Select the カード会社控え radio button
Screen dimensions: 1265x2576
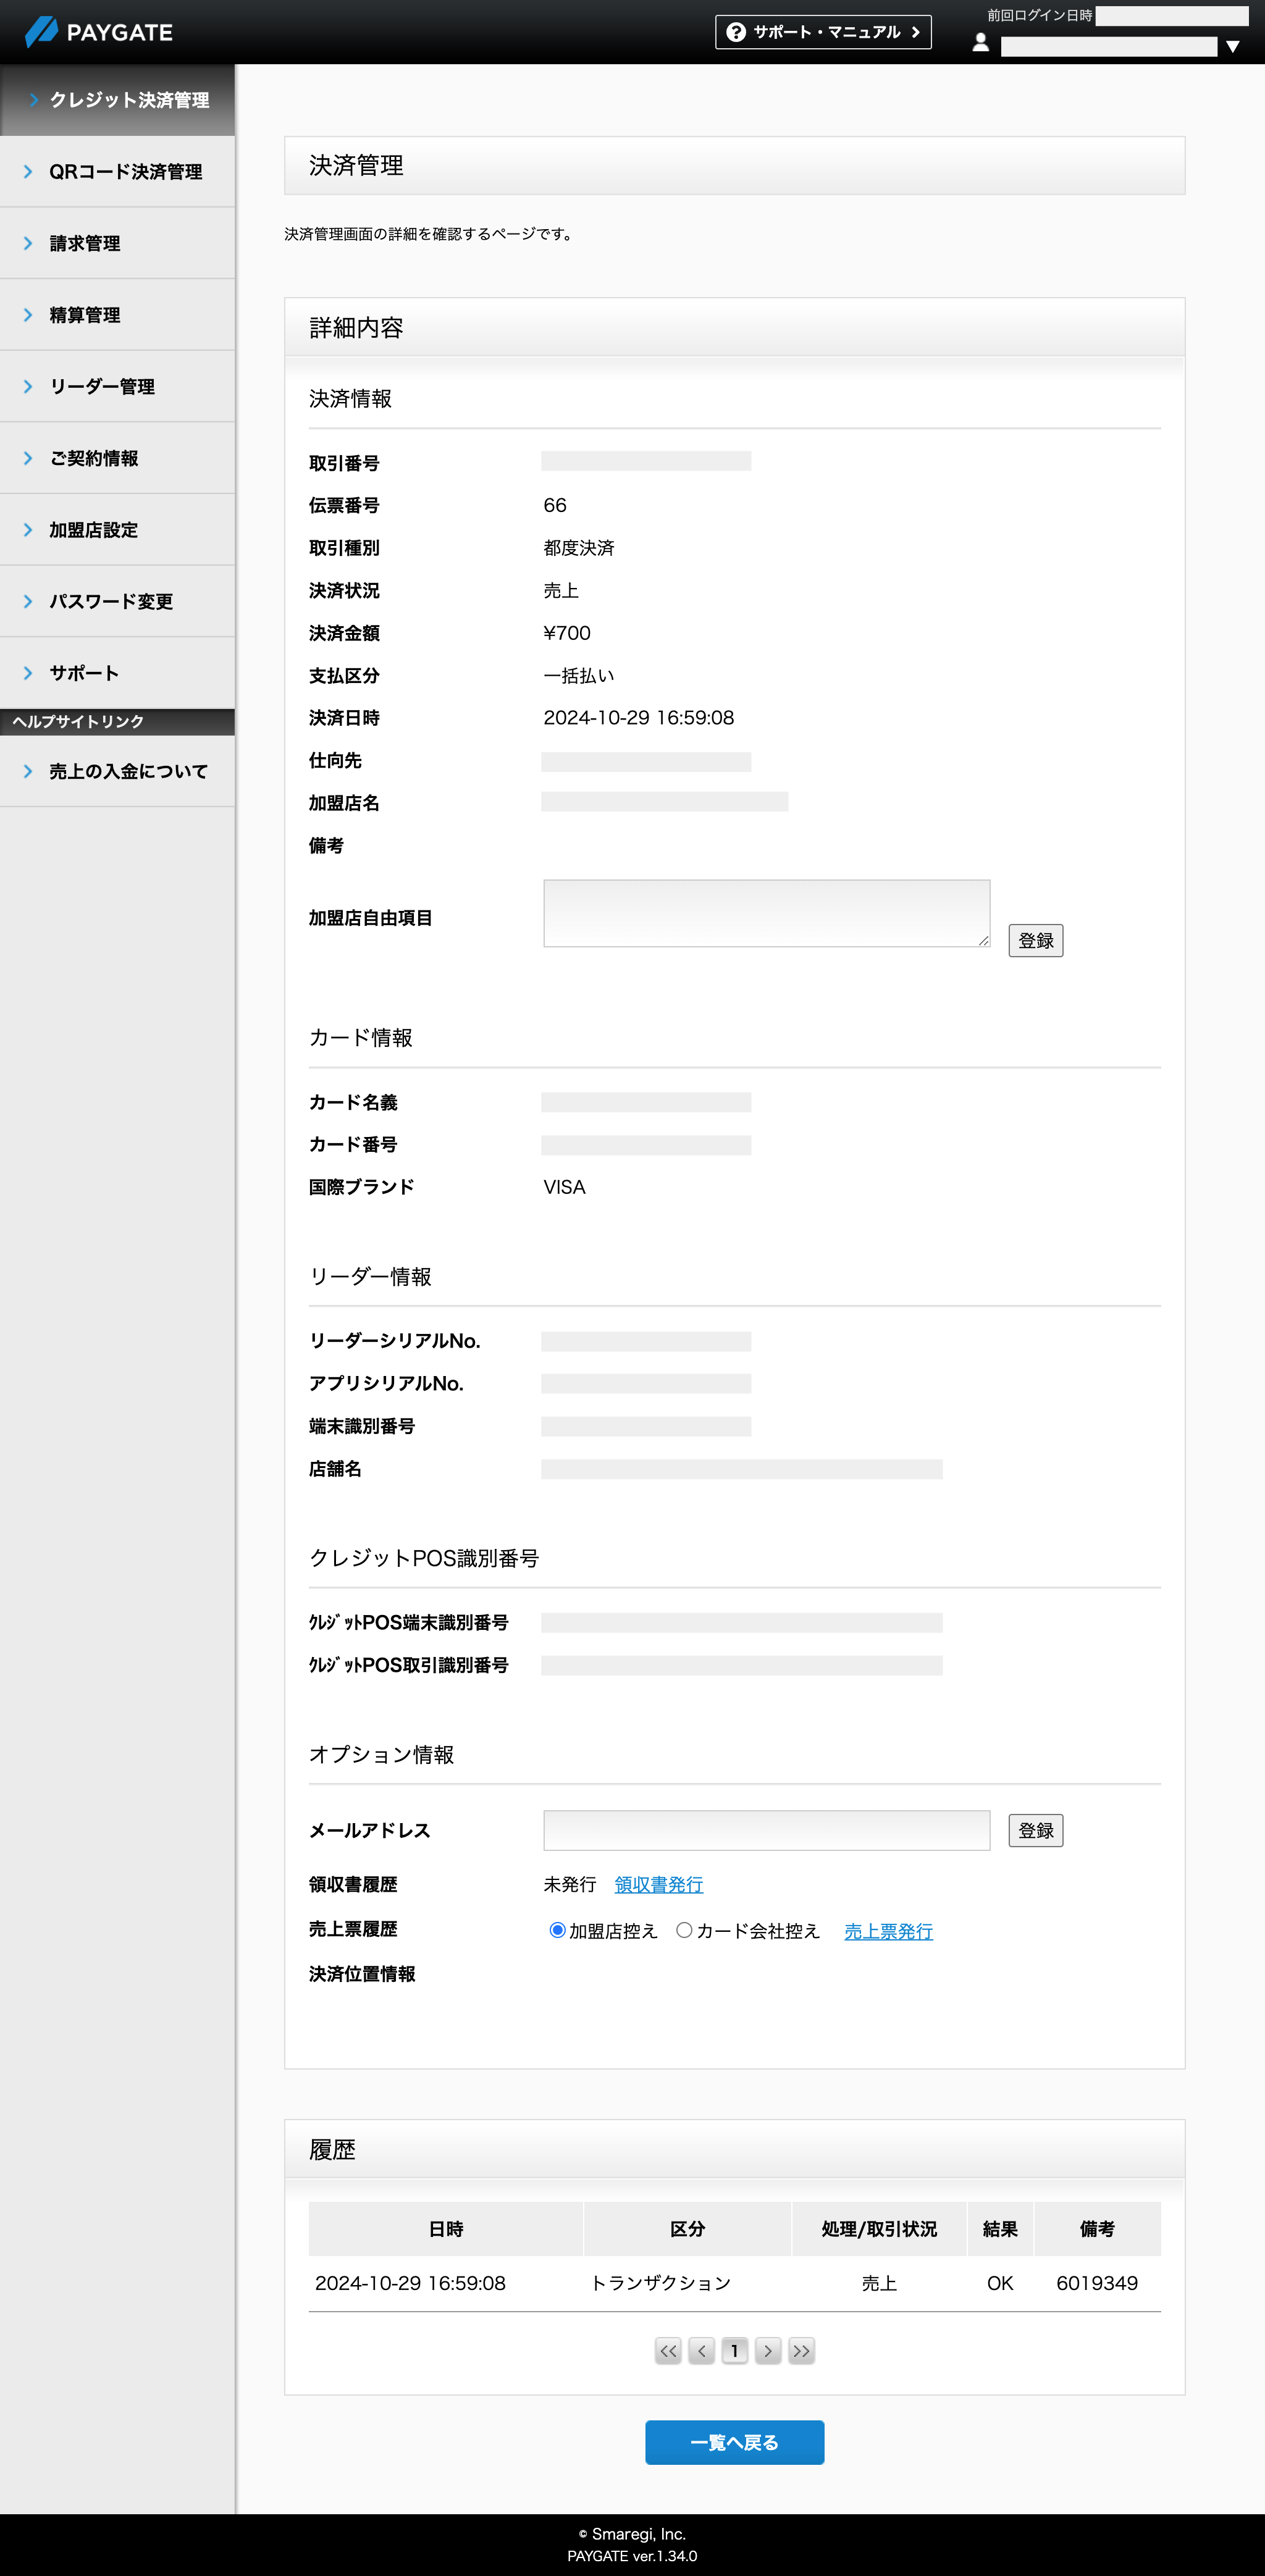point(684,1930)
